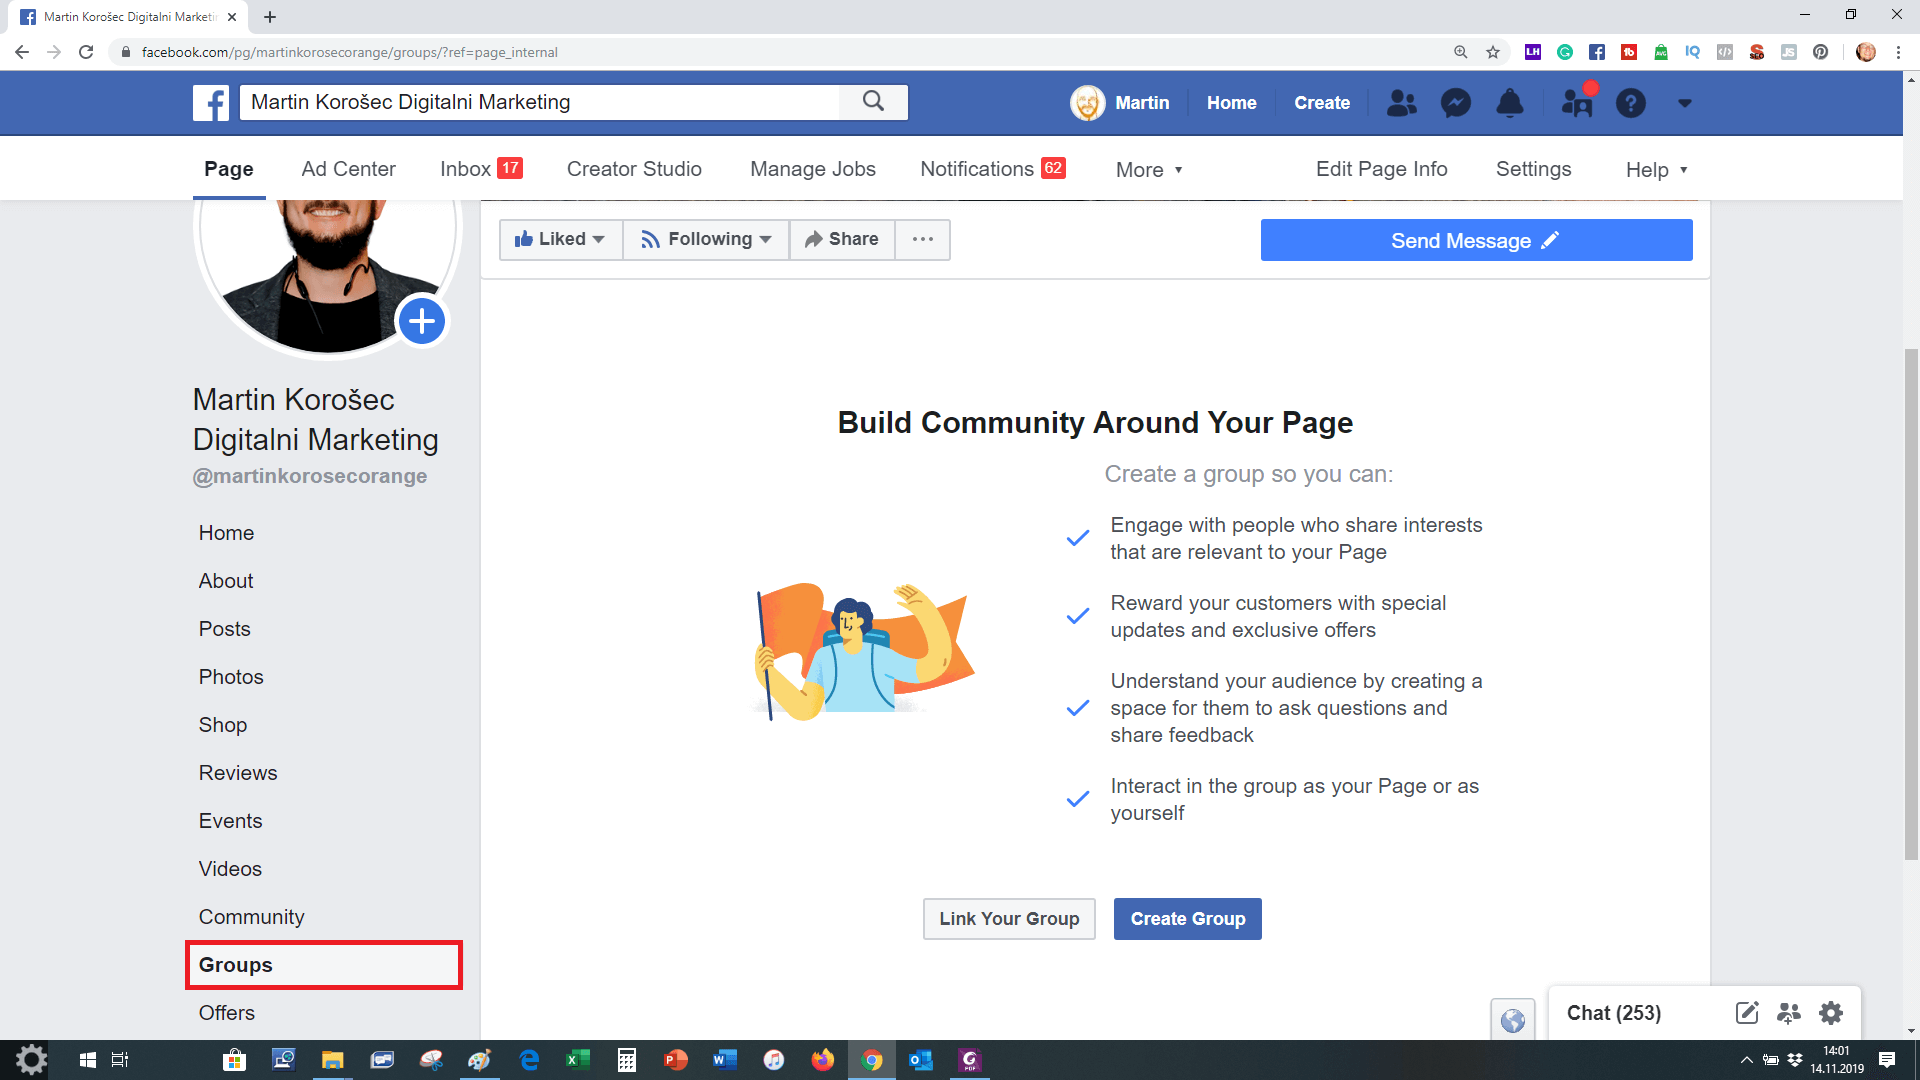The image size is (1920, 1080).
Task: Click the Create Group button
Action: [x=1187, y=919]
